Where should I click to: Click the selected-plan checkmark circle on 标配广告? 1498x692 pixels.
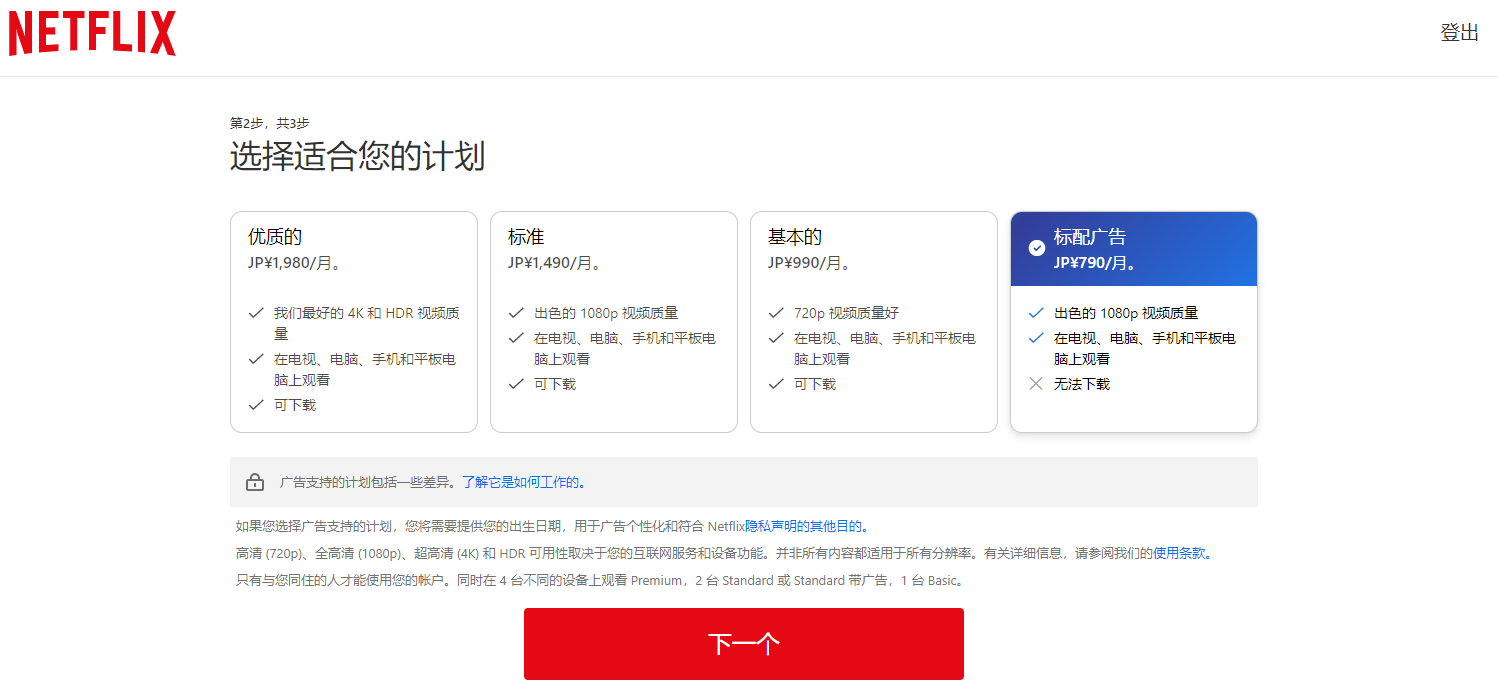[1037, 248]
